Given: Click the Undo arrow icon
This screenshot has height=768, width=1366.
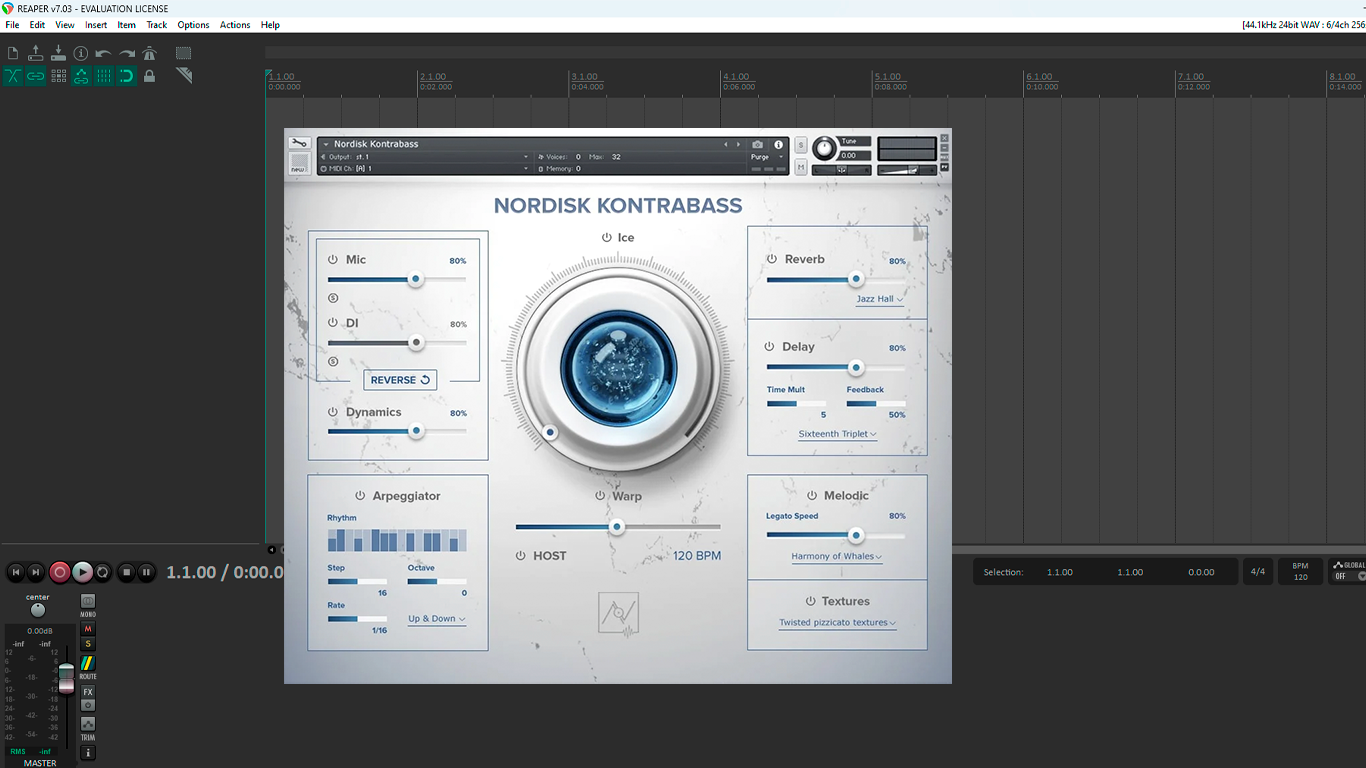Looking at the screenshot, I should pos(104,53).
